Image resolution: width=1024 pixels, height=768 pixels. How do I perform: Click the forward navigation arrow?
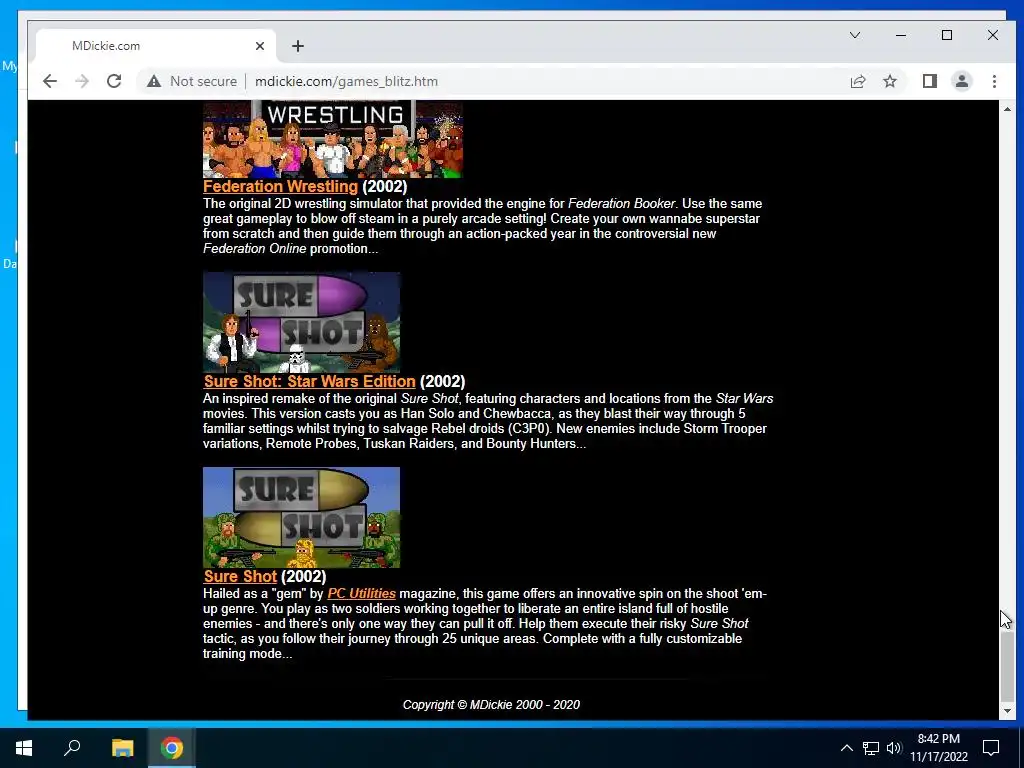point(82,81)
